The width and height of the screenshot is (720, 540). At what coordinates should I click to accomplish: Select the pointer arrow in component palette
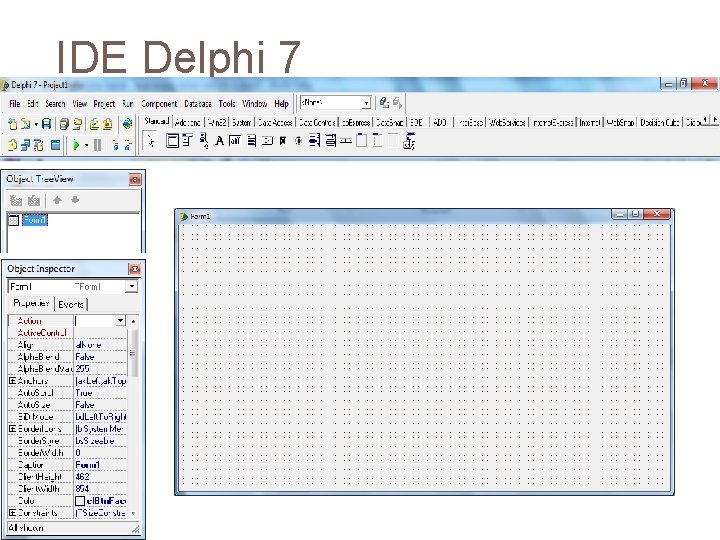[150, 141]
